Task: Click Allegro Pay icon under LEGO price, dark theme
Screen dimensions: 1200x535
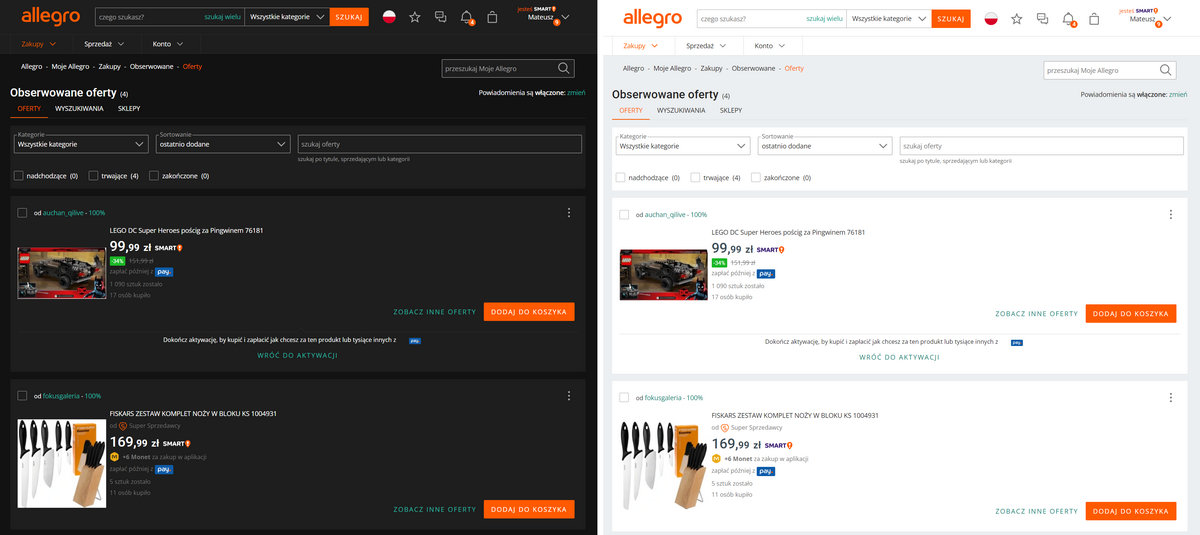Action: point(164,271)
